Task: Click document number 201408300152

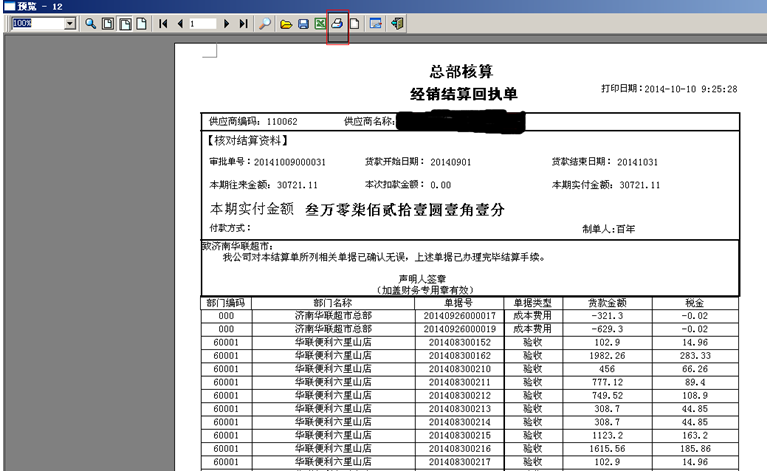Action: coord(460,342)
